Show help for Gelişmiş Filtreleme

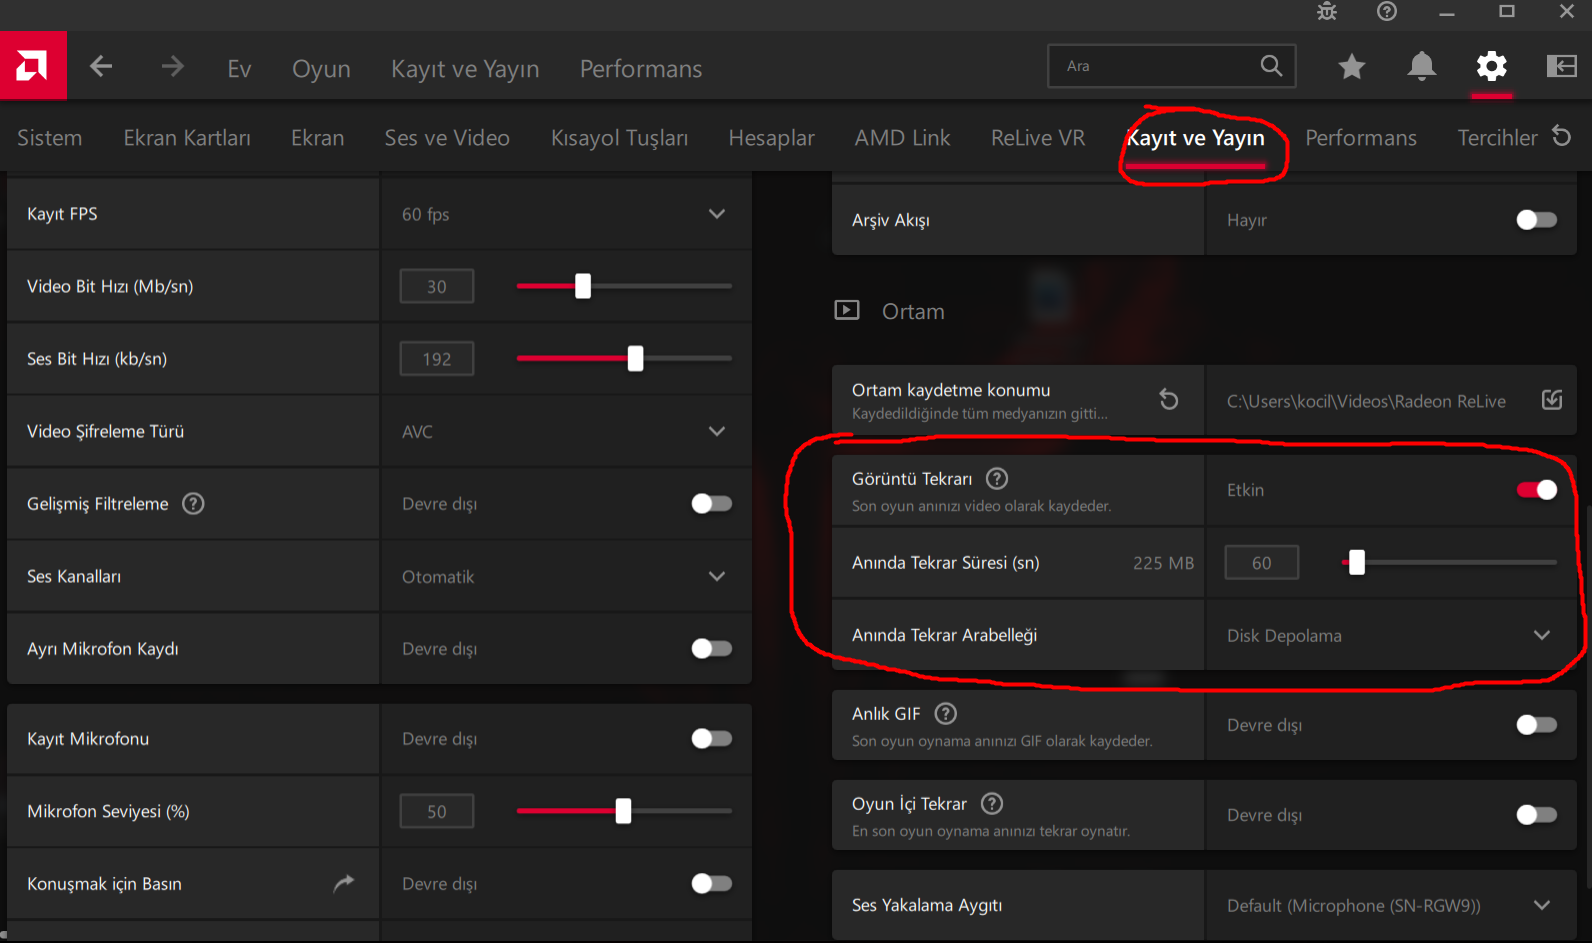pos(193,504)
